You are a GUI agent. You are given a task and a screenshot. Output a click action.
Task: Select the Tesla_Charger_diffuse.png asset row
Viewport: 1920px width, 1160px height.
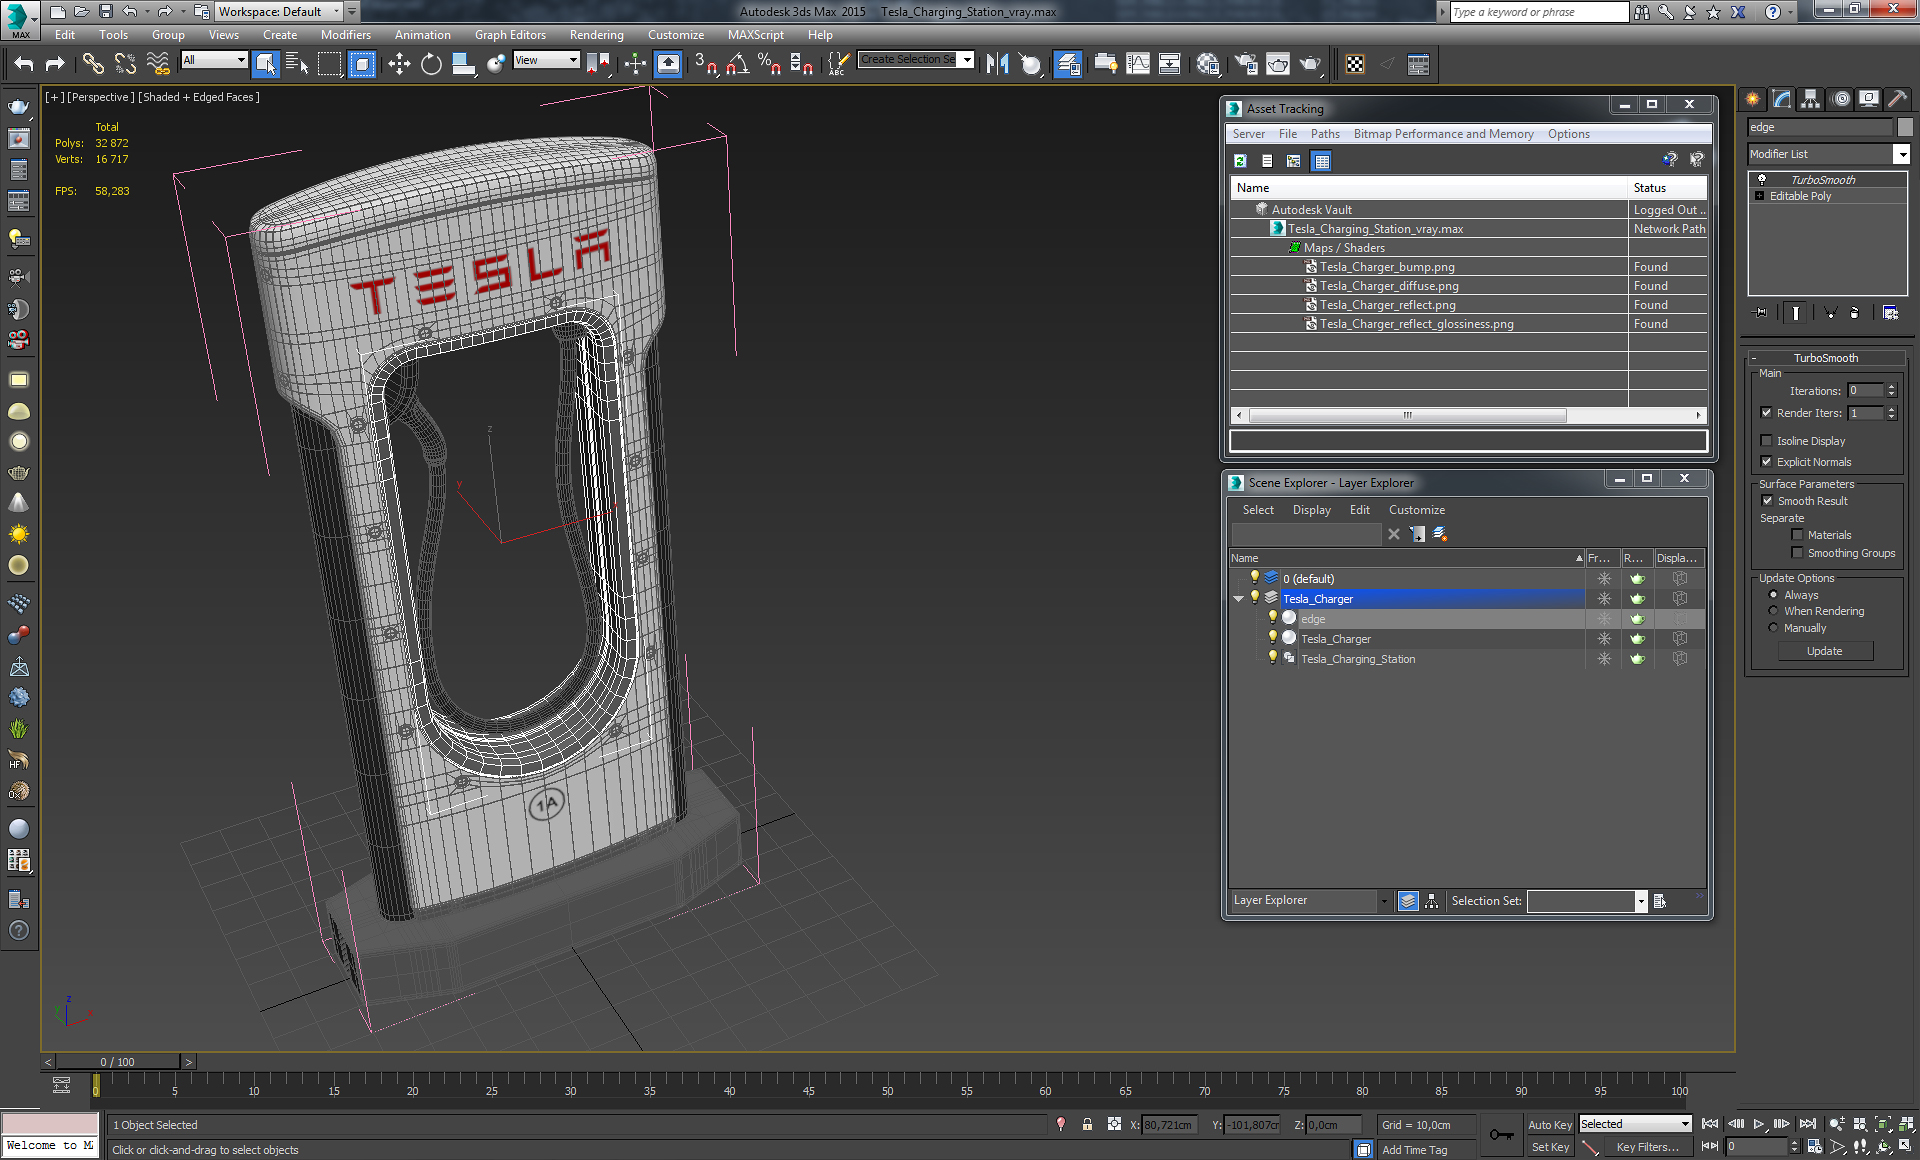[1388, 286]
